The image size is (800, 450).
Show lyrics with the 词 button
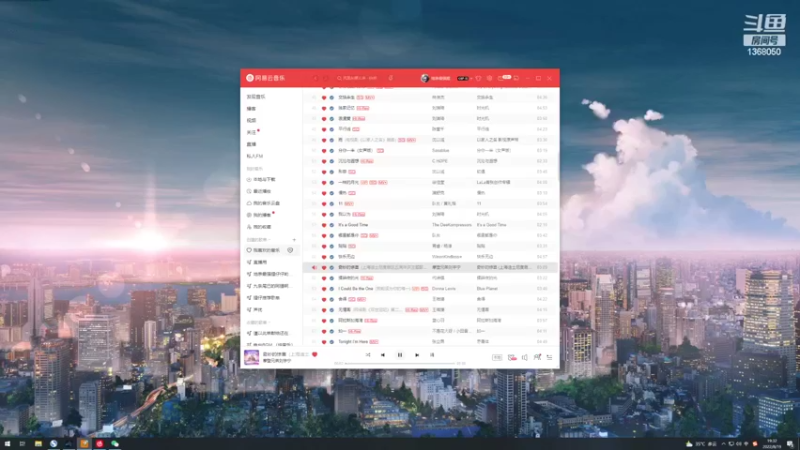(x=432, y=355)
